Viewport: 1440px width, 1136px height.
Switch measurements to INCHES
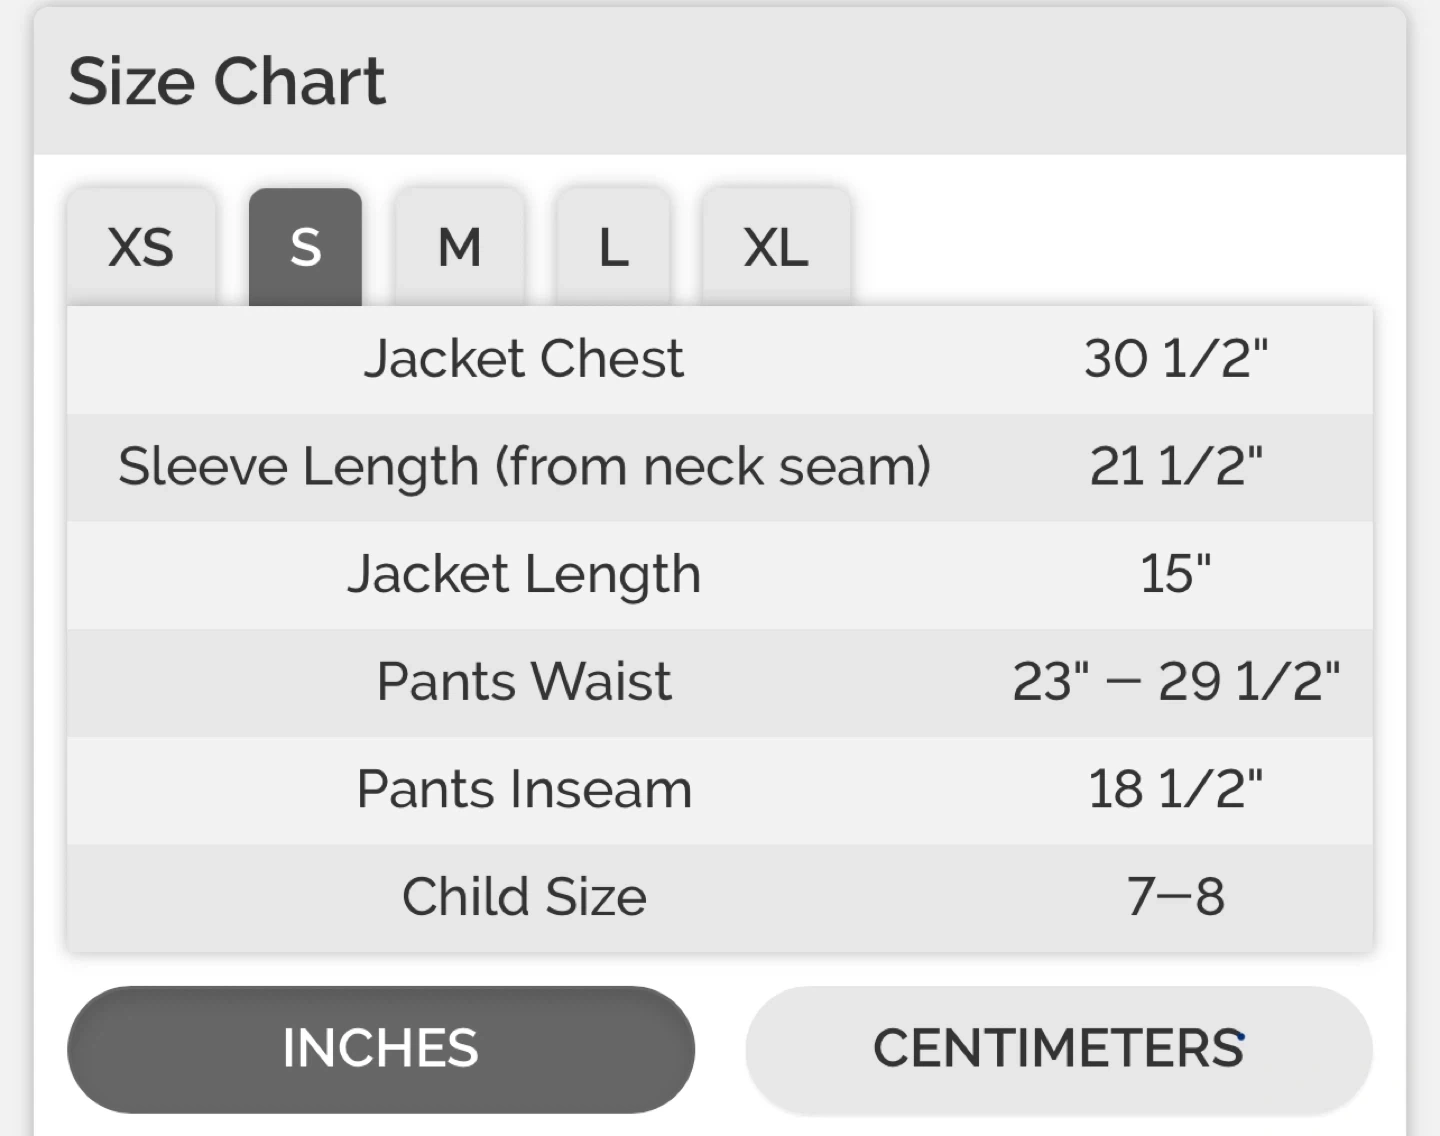coord(381,1049)
